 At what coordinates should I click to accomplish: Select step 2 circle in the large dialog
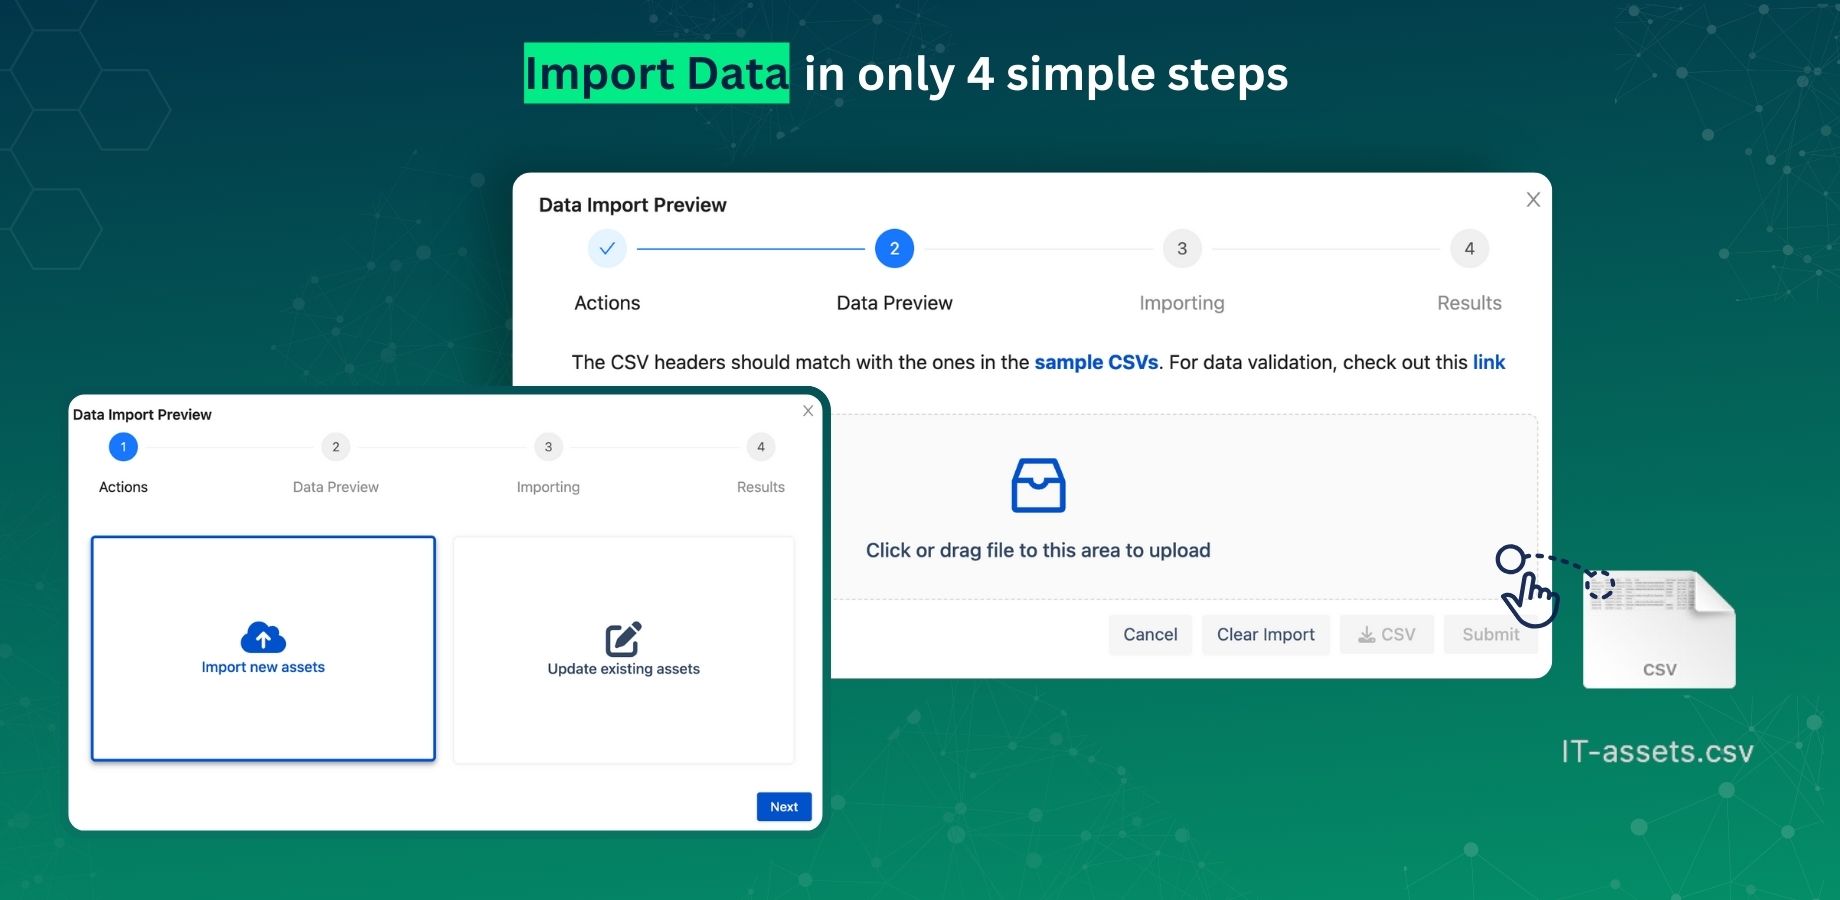coord(894,249)
